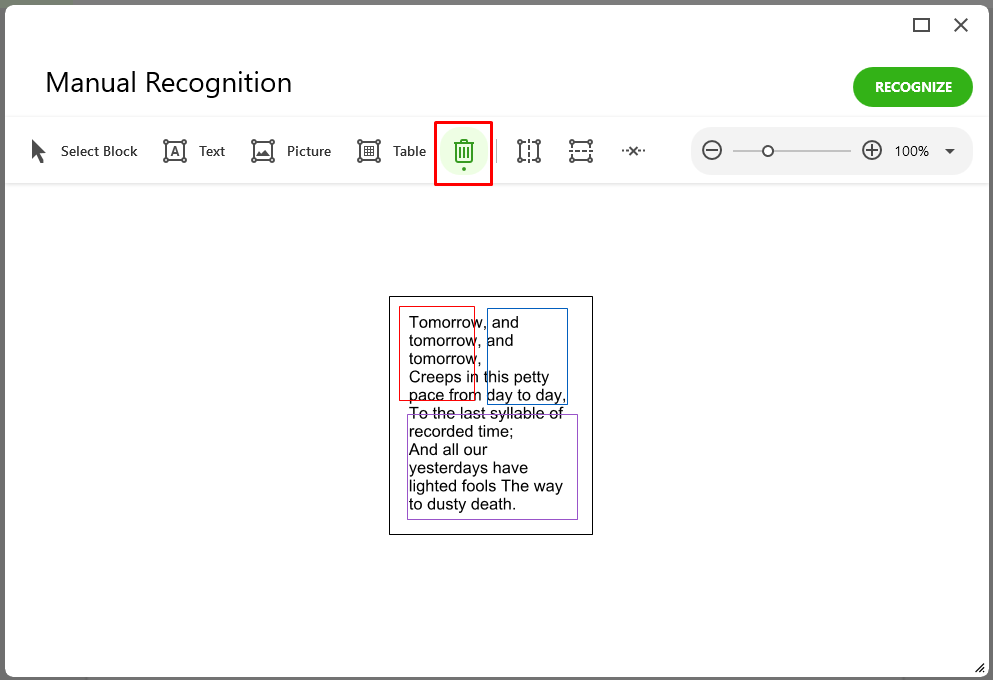
Task: Click the line "And all our"
Action: pos(448,450)
